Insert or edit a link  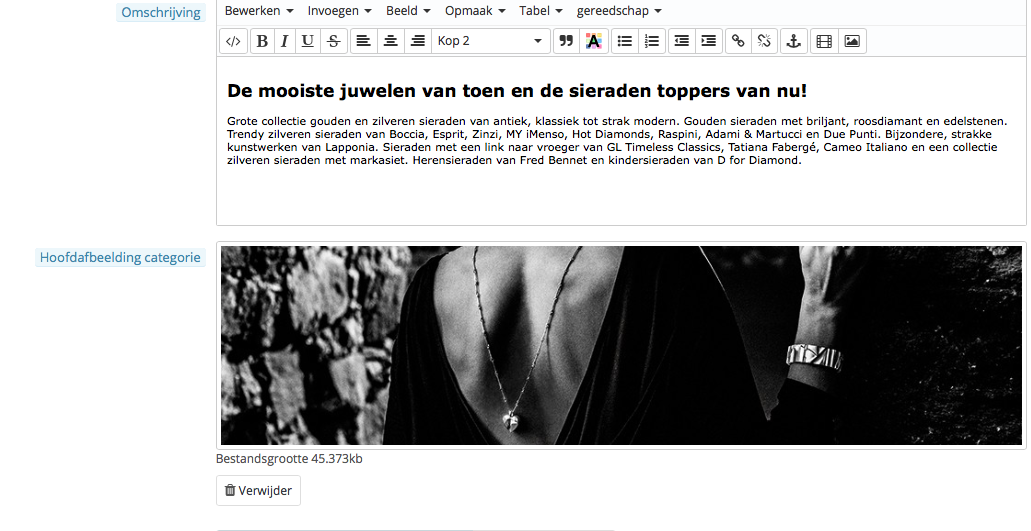click(738, 41)
